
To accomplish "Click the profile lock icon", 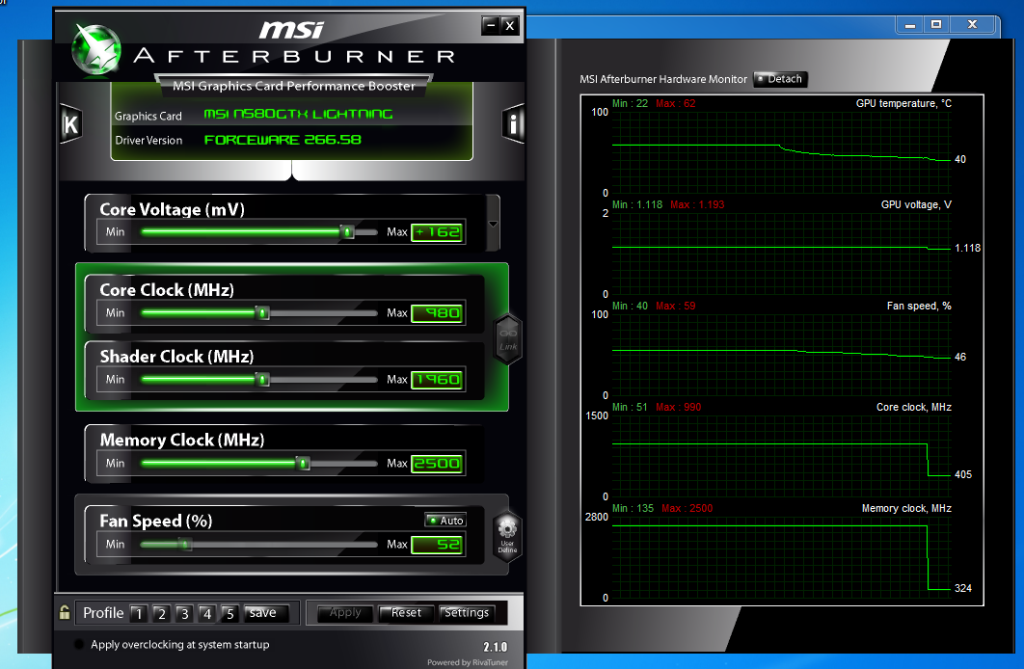I will (x=65, y=613).
